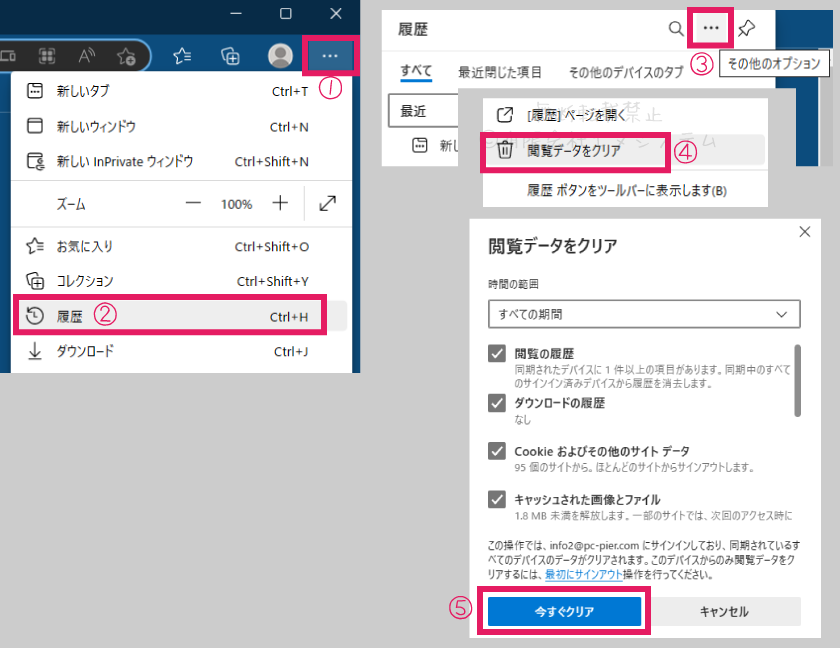This screenshot has width=840, height=648.
Task: Open the 時間の範囲 dropdown
Action: 644,314
